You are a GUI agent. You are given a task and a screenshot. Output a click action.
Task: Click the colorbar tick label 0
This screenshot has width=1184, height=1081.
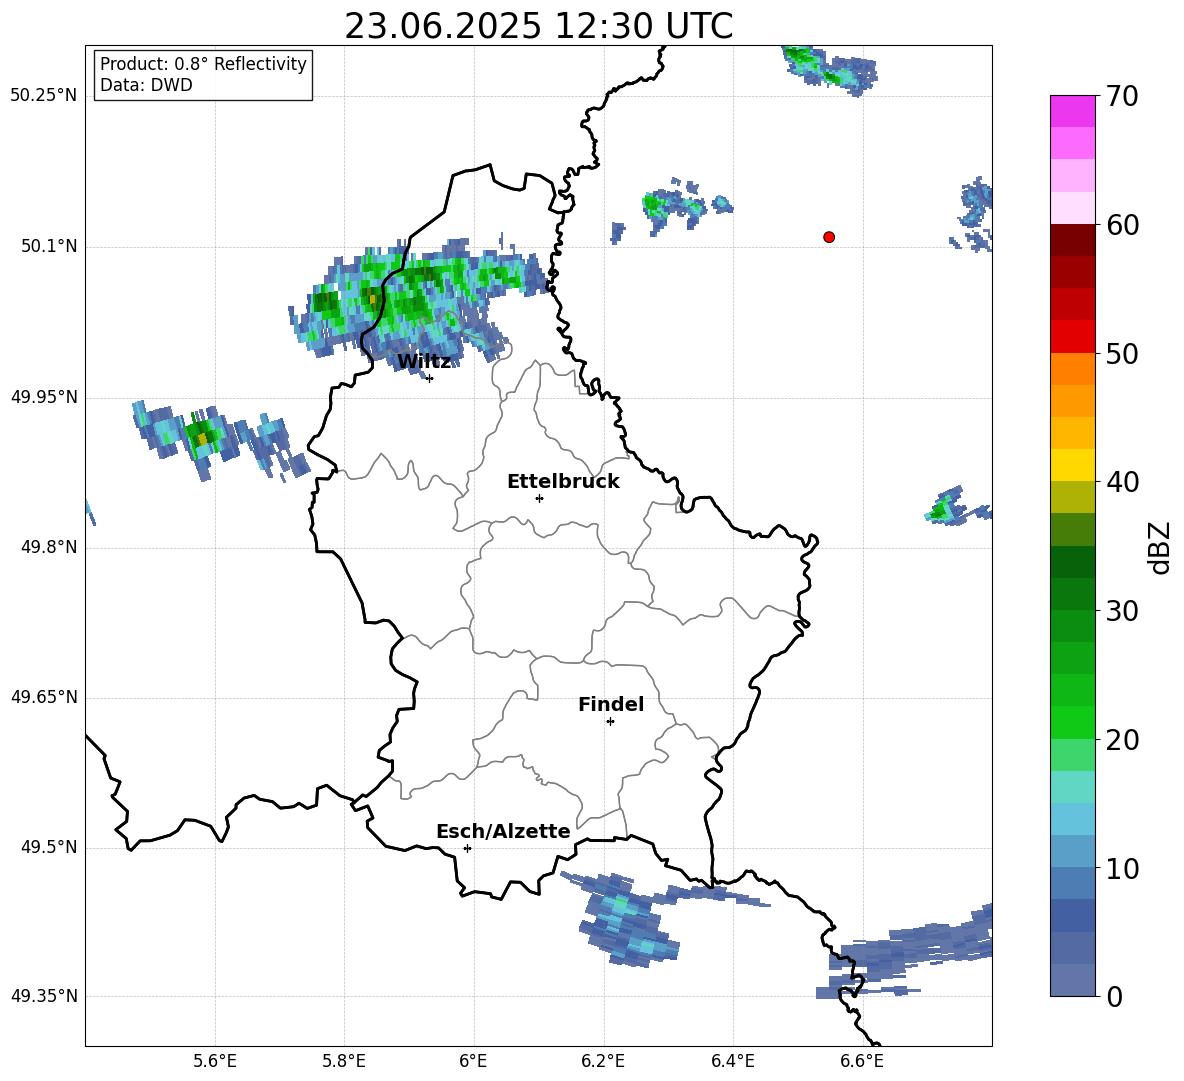tap(1114, 997)
